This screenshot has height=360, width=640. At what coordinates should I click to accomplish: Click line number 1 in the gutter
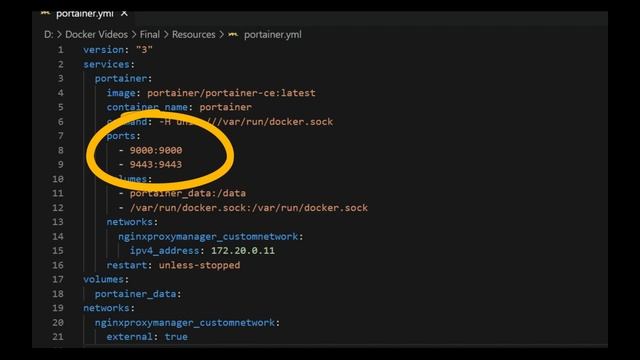pyautogui.click(x=60, y=50)
